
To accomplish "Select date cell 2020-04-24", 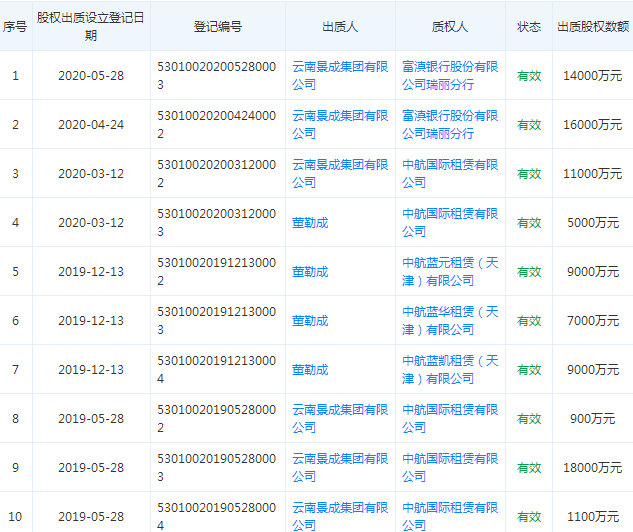I will click(91, 124).
